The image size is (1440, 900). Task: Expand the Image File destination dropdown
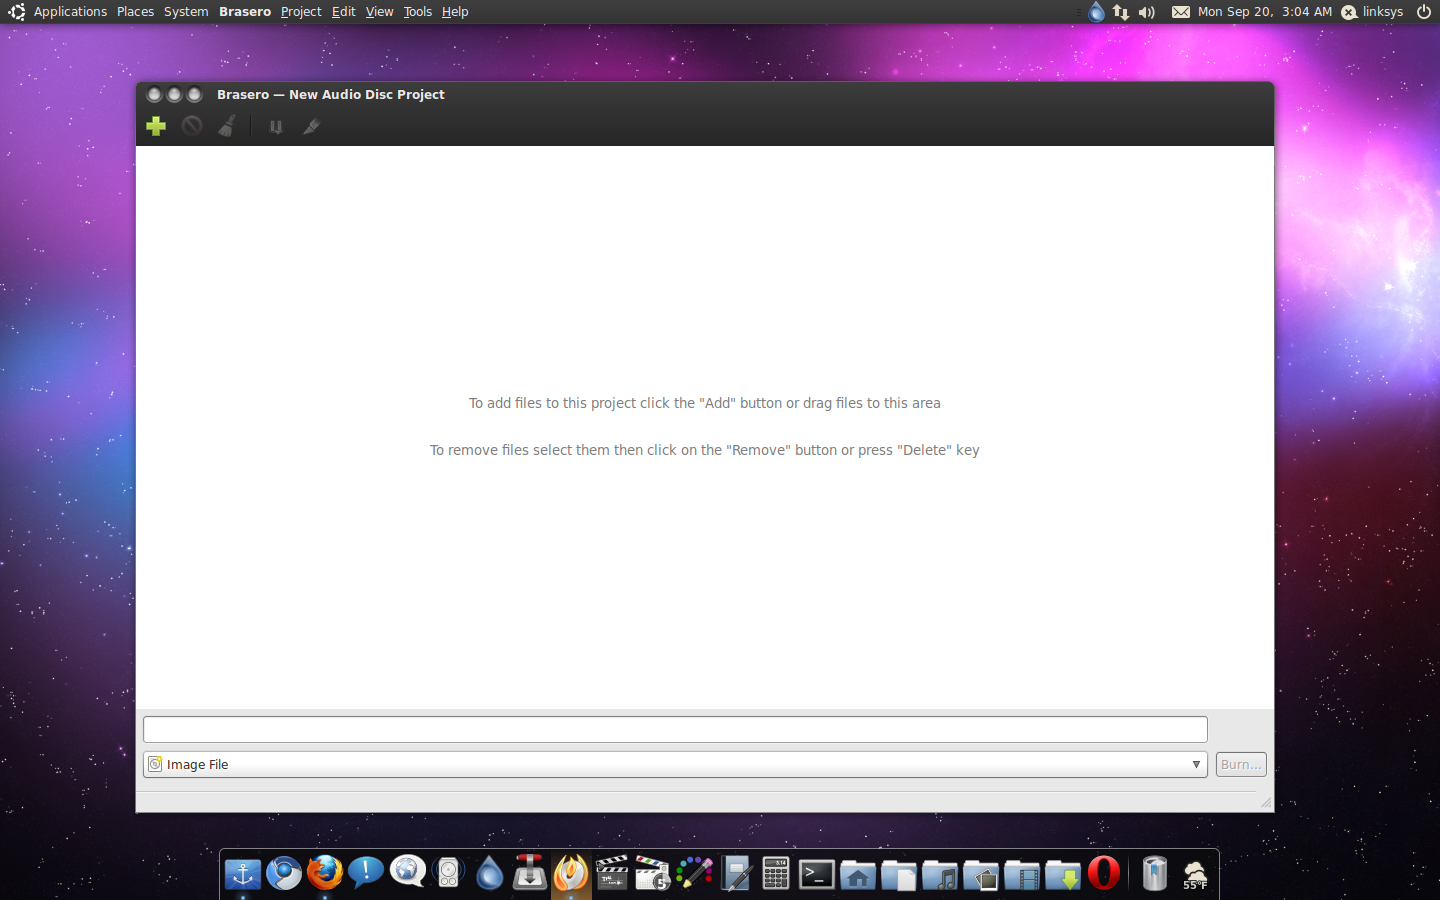(x=675, y=764)
